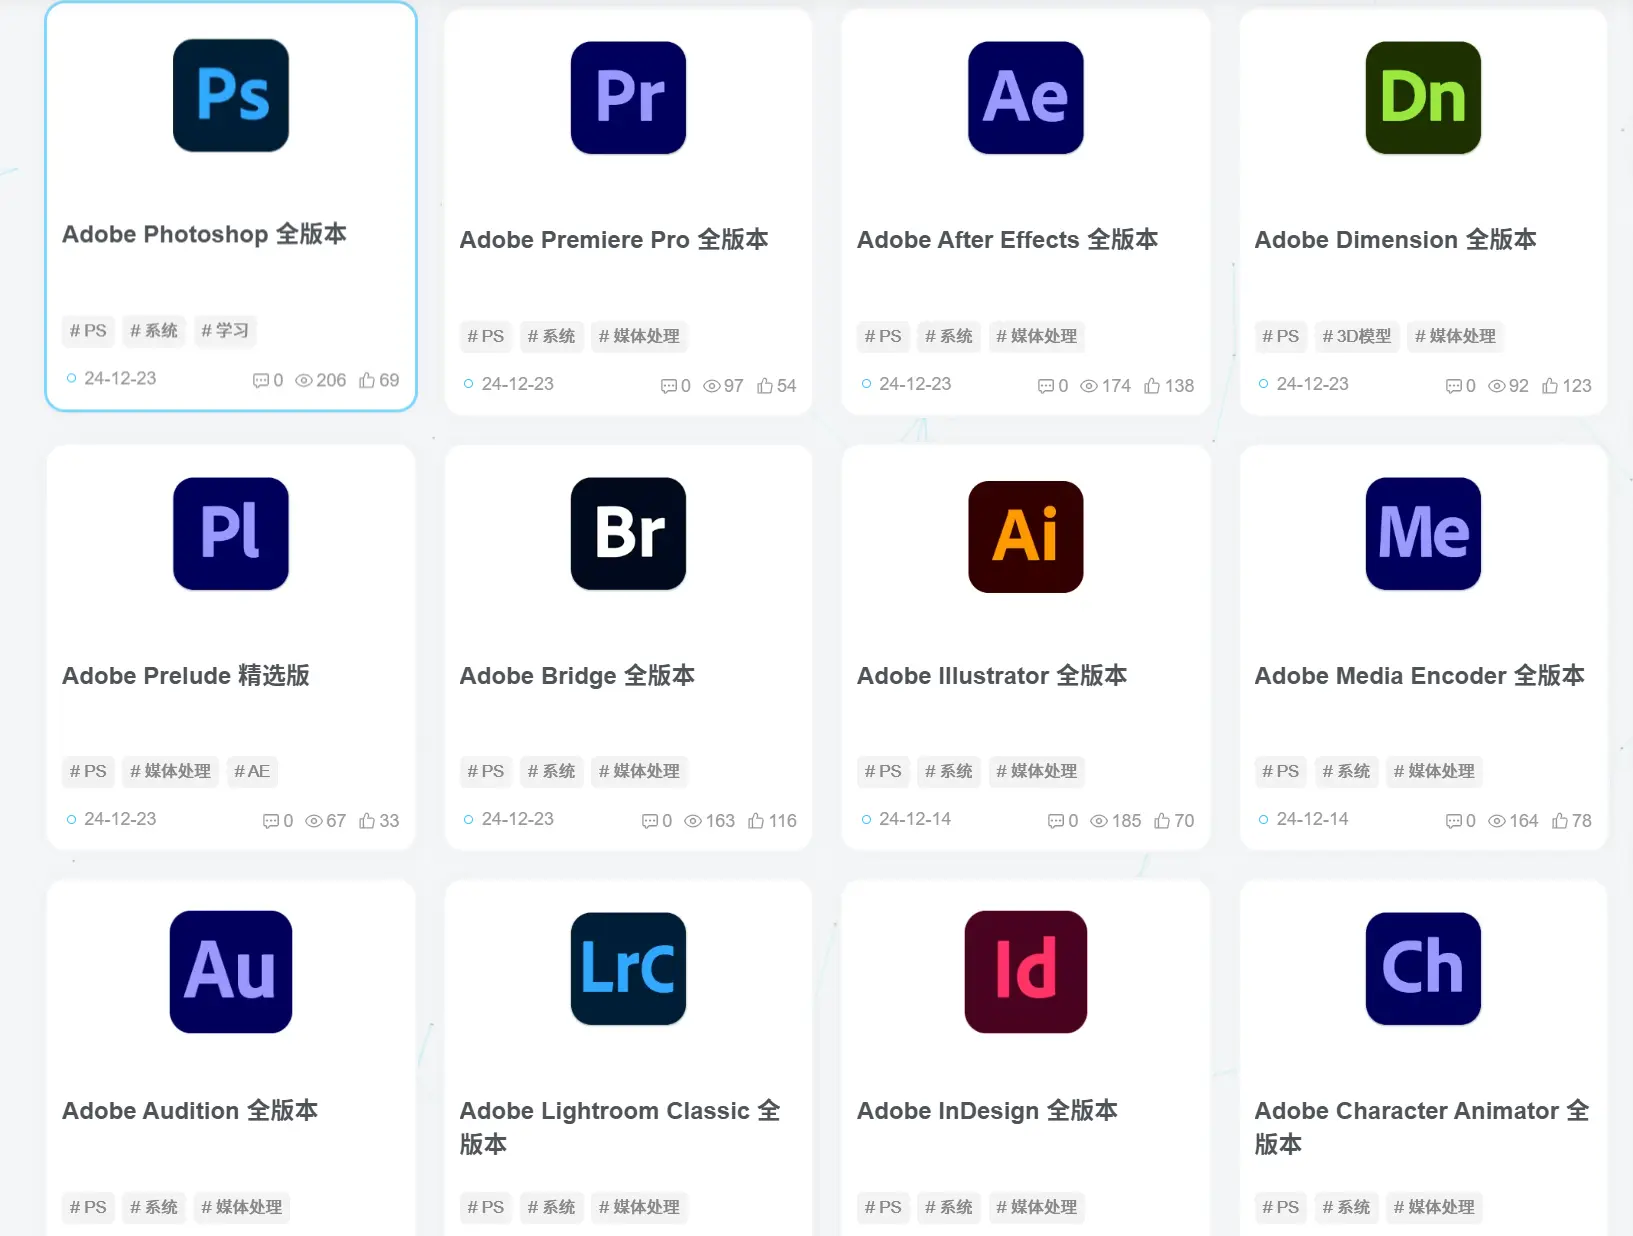Click the comment icon on Illustrator card

[x=1056, y=821]
